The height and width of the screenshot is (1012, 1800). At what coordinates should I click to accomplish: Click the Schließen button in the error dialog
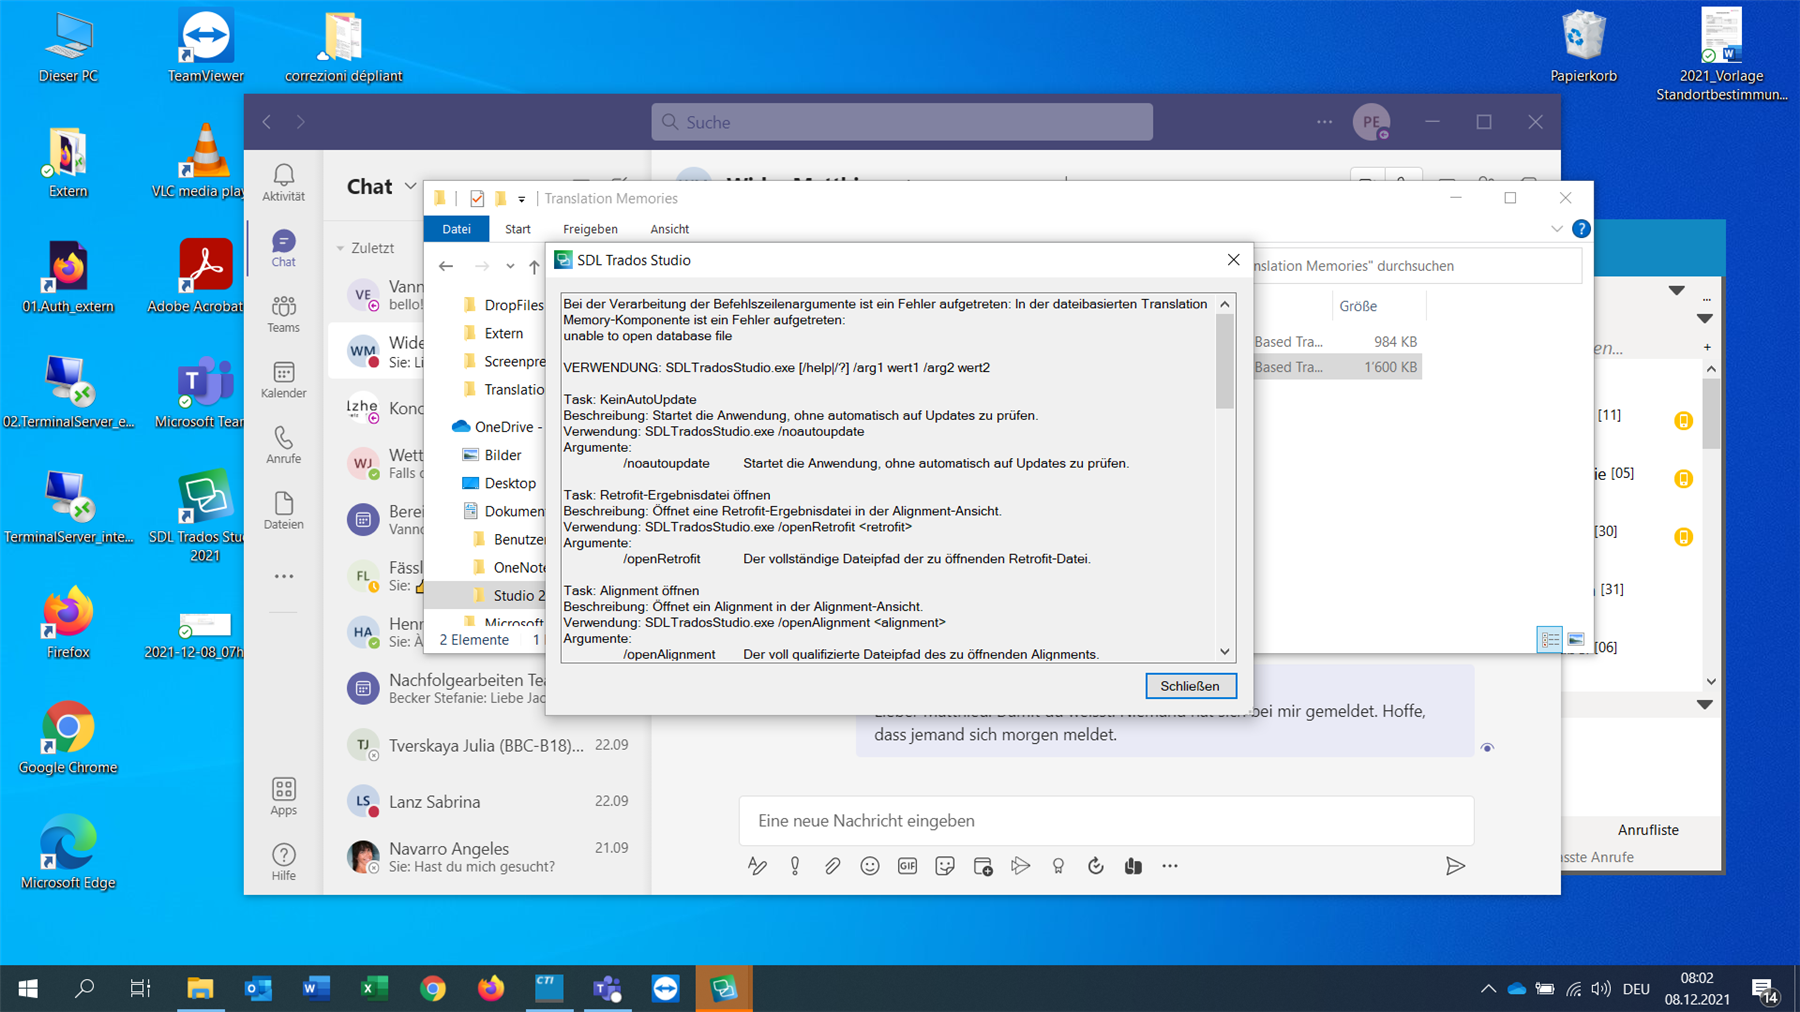click(x=1189, y=686)
